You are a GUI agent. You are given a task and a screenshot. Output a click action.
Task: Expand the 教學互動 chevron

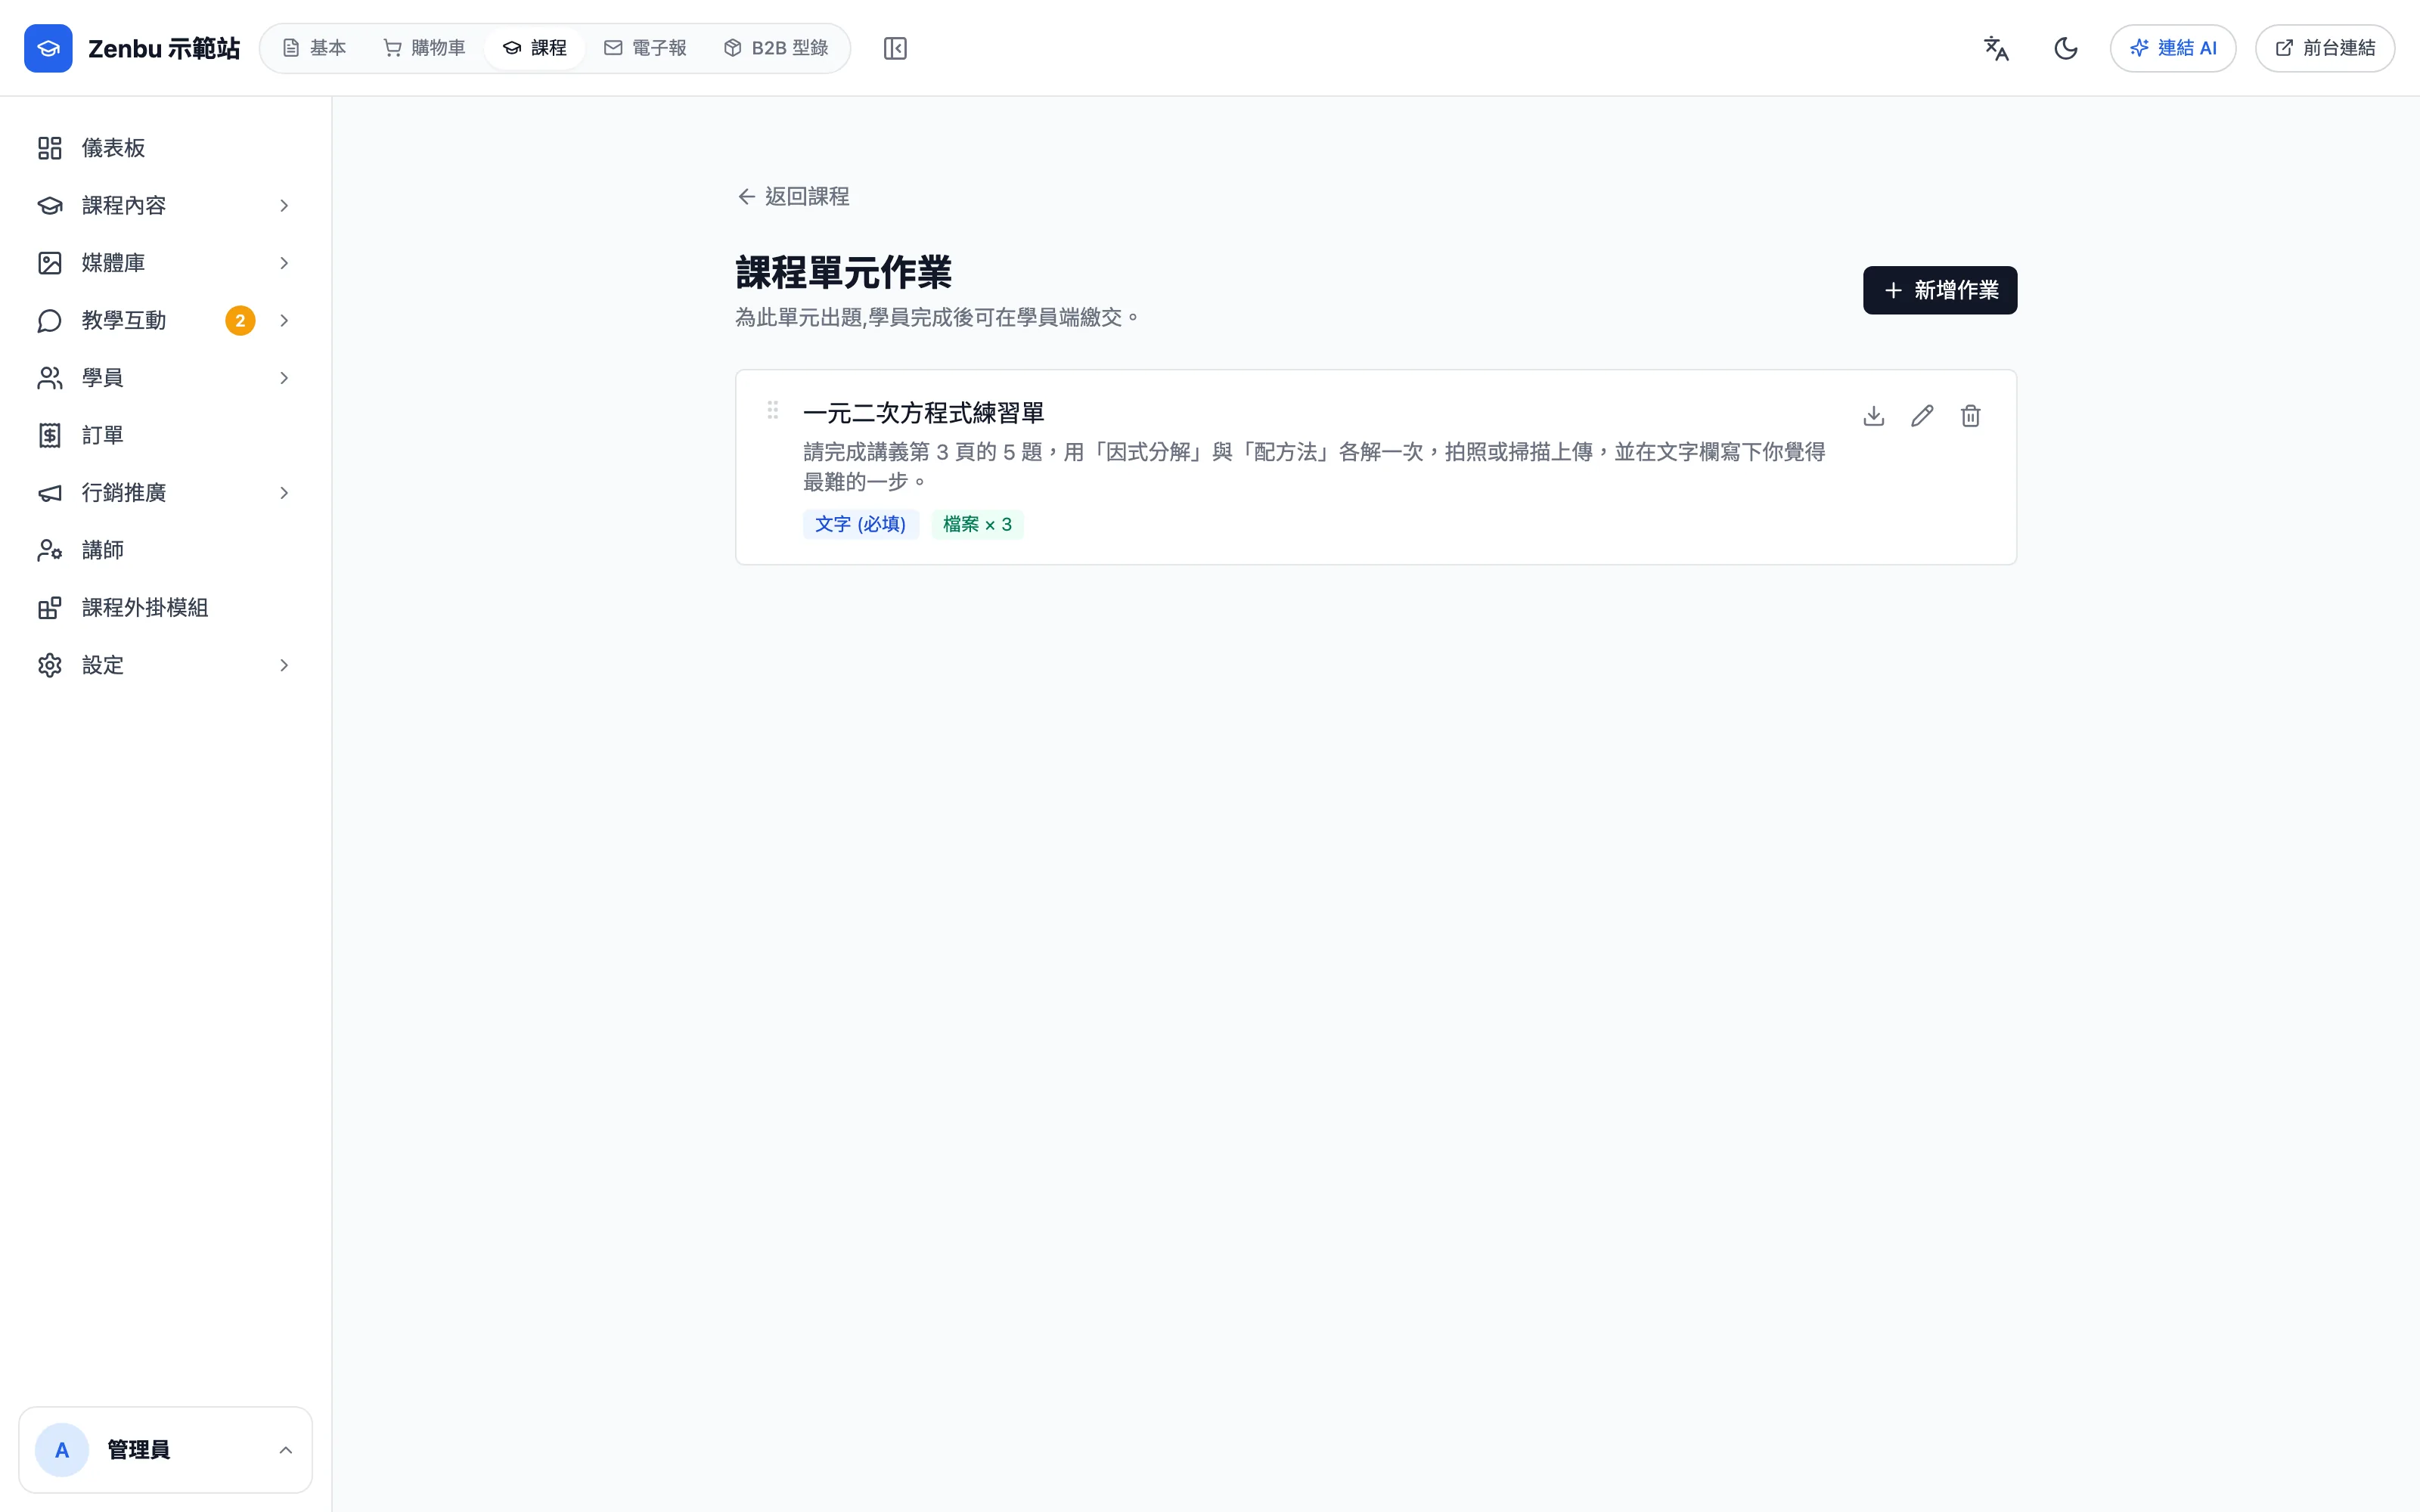click(x=284, y=320)
